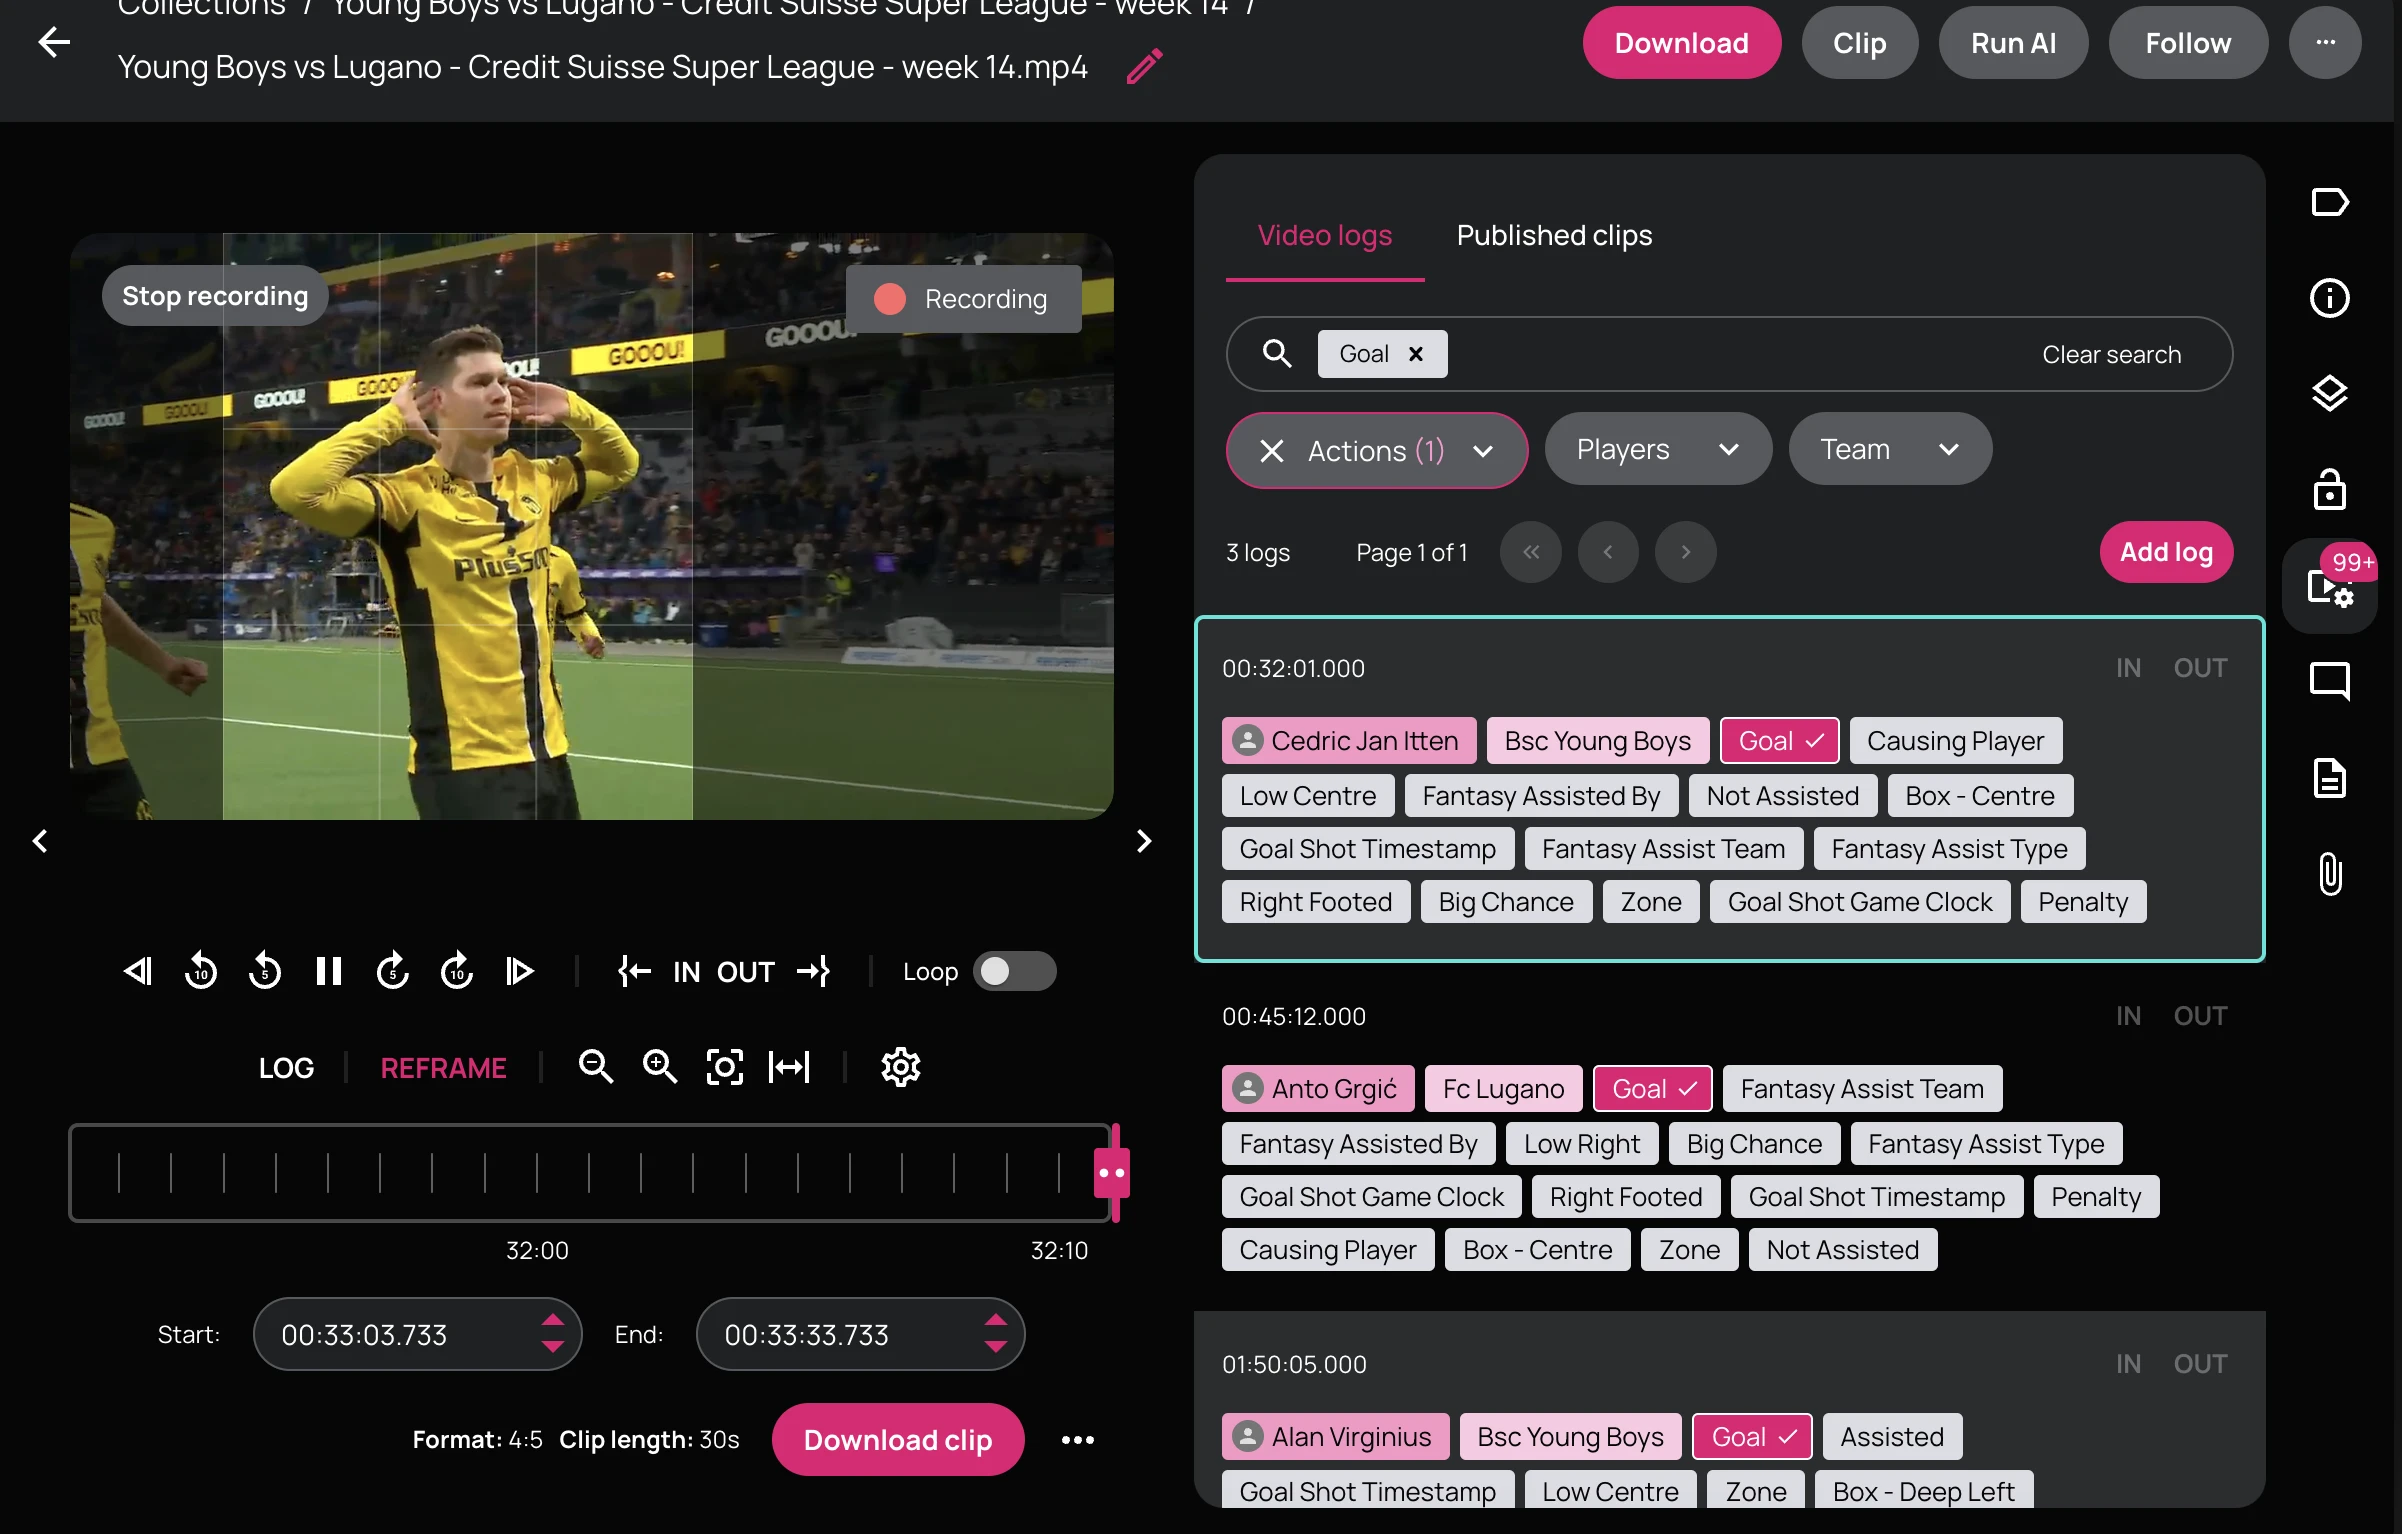Click the pencil icon to rename video
The height and width of the screenshot is (1534, 2402).
tap(1144, 67)
